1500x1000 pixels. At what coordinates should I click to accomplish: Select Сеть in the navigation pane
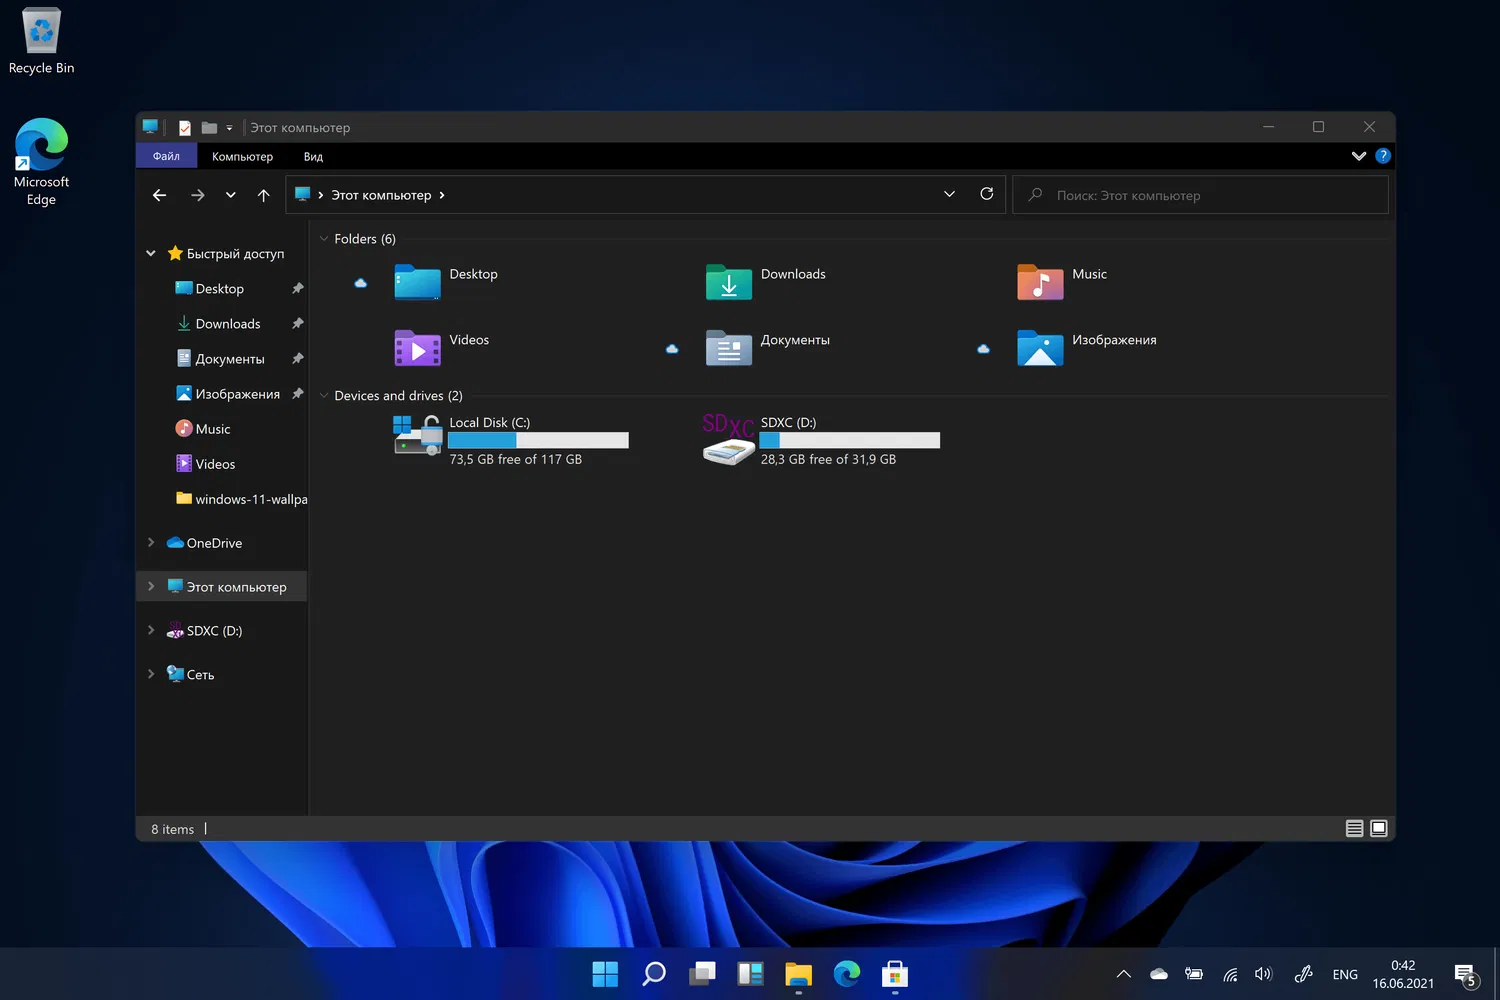click(x=200, y=675)
